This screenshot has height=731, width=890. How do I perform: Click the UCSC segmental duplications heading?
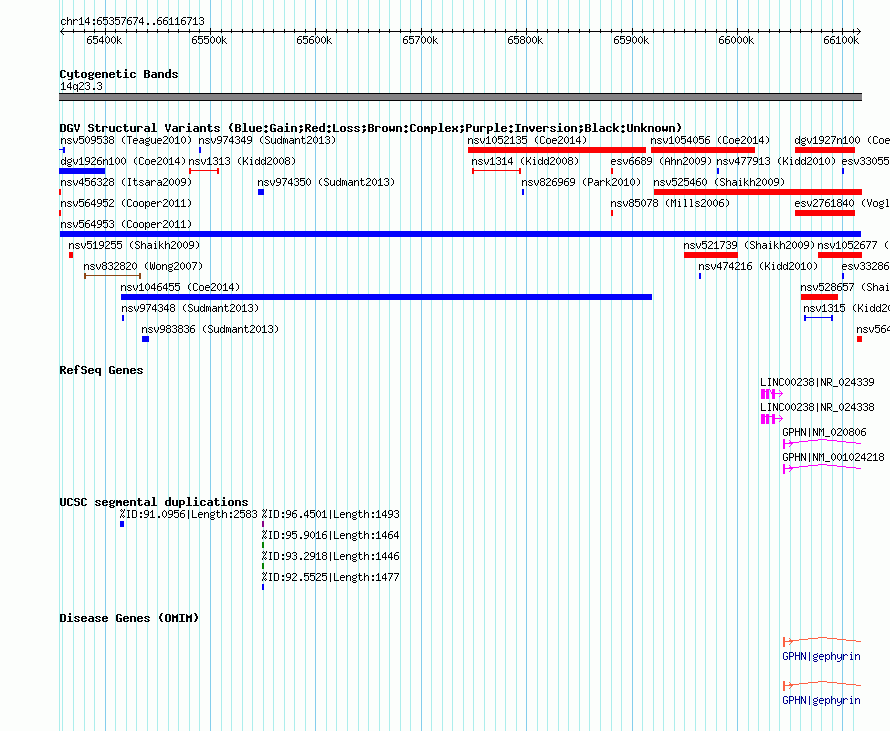click(x=154, y=502)
